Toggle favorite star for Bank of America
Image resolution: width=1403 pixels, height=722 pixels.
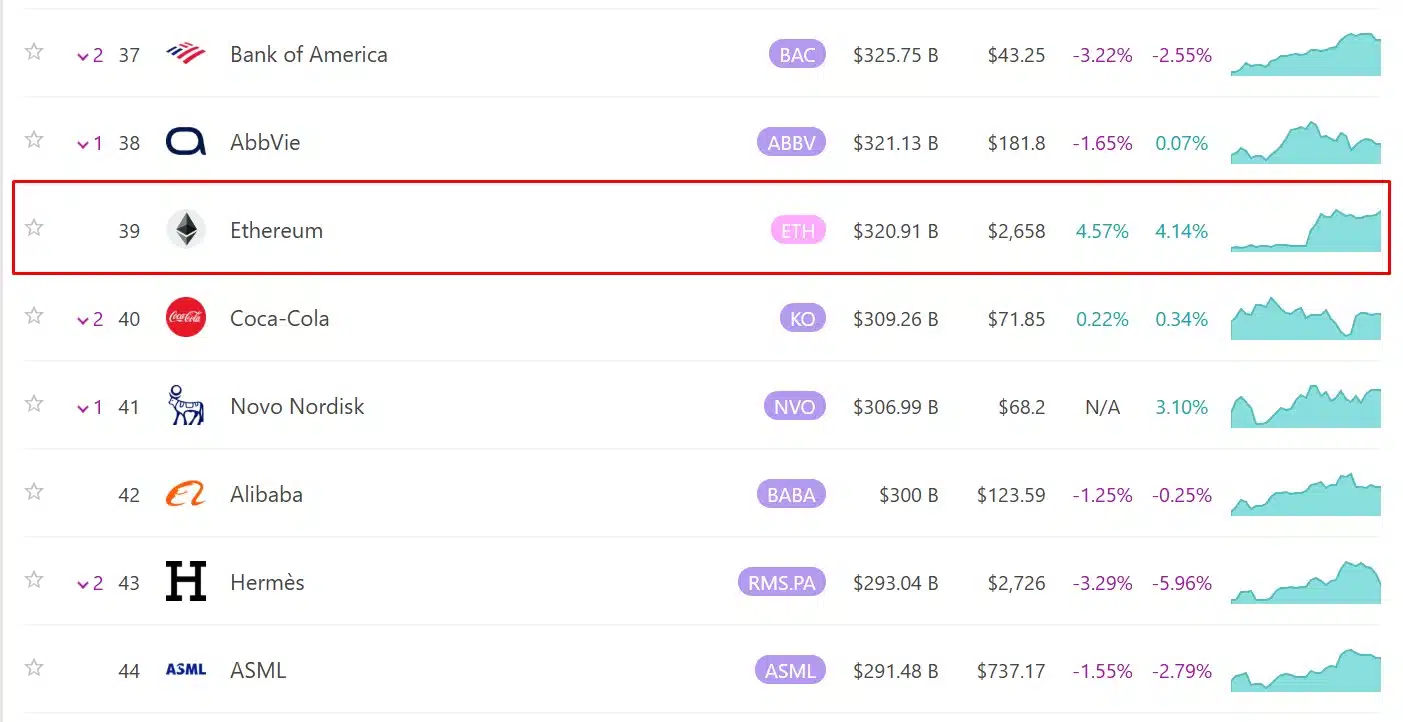point(34,52)
